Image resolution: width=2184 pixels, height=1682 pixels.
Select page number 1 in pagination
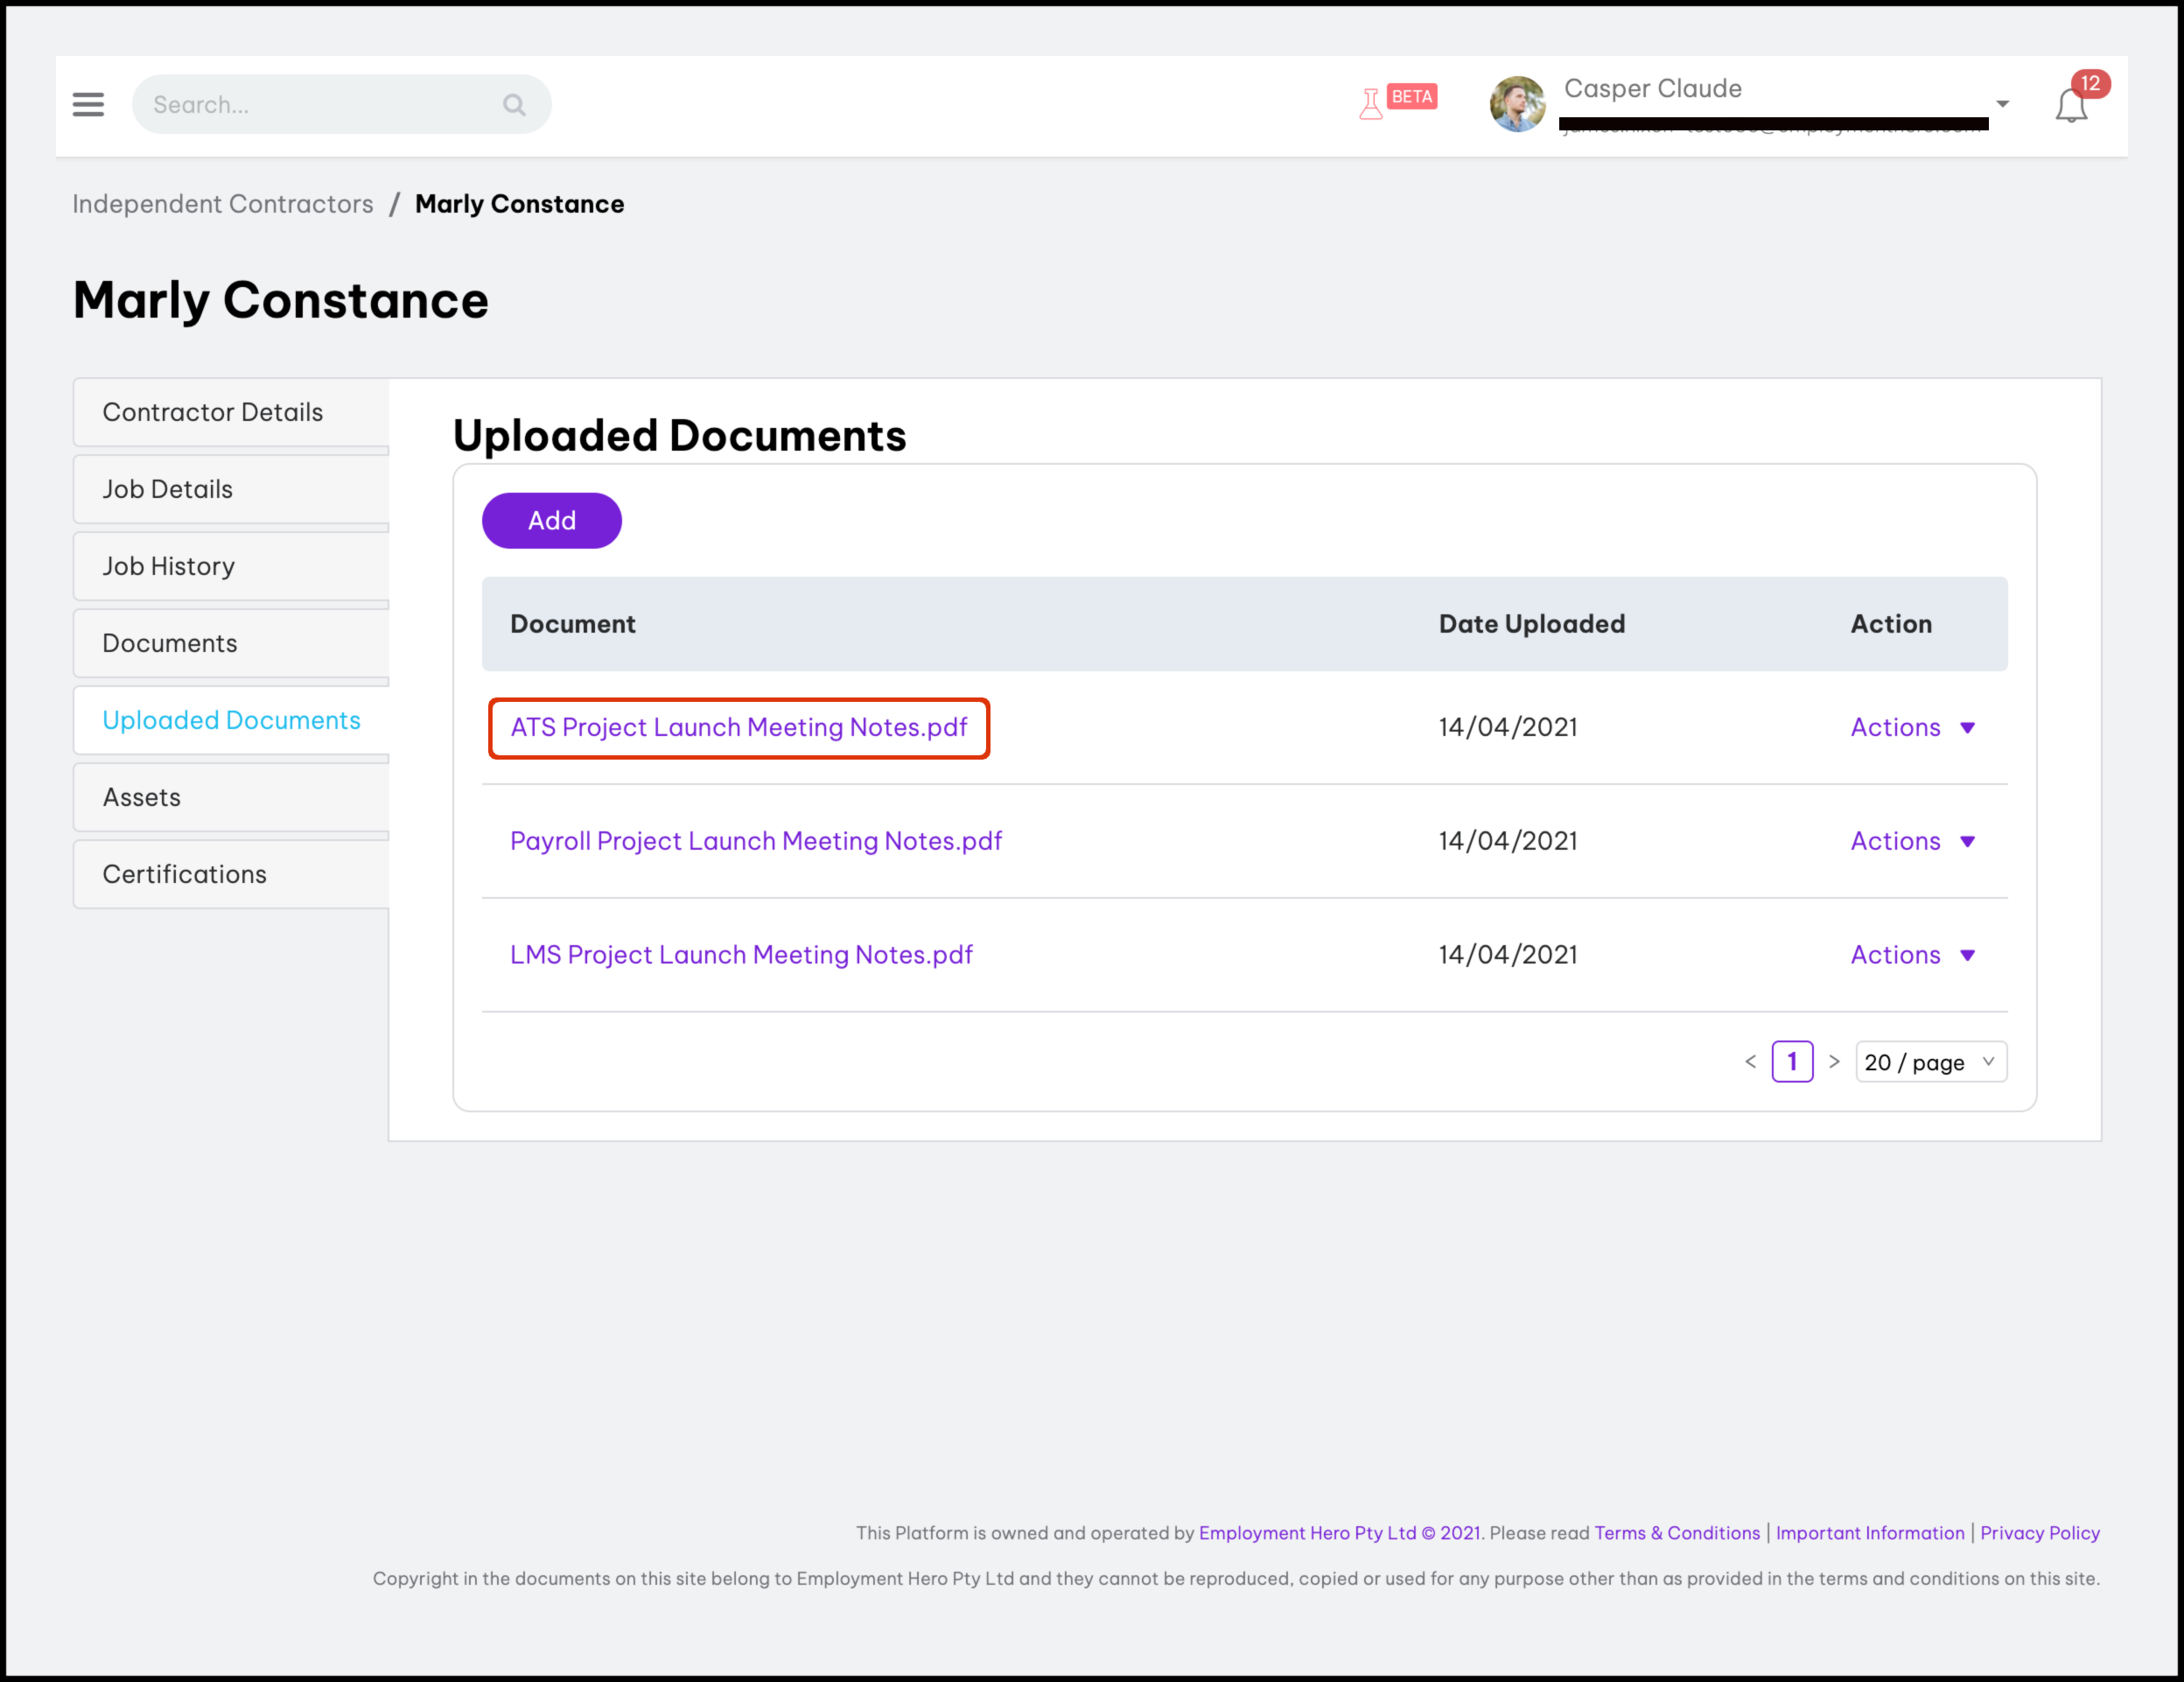coord(1792,1062)
